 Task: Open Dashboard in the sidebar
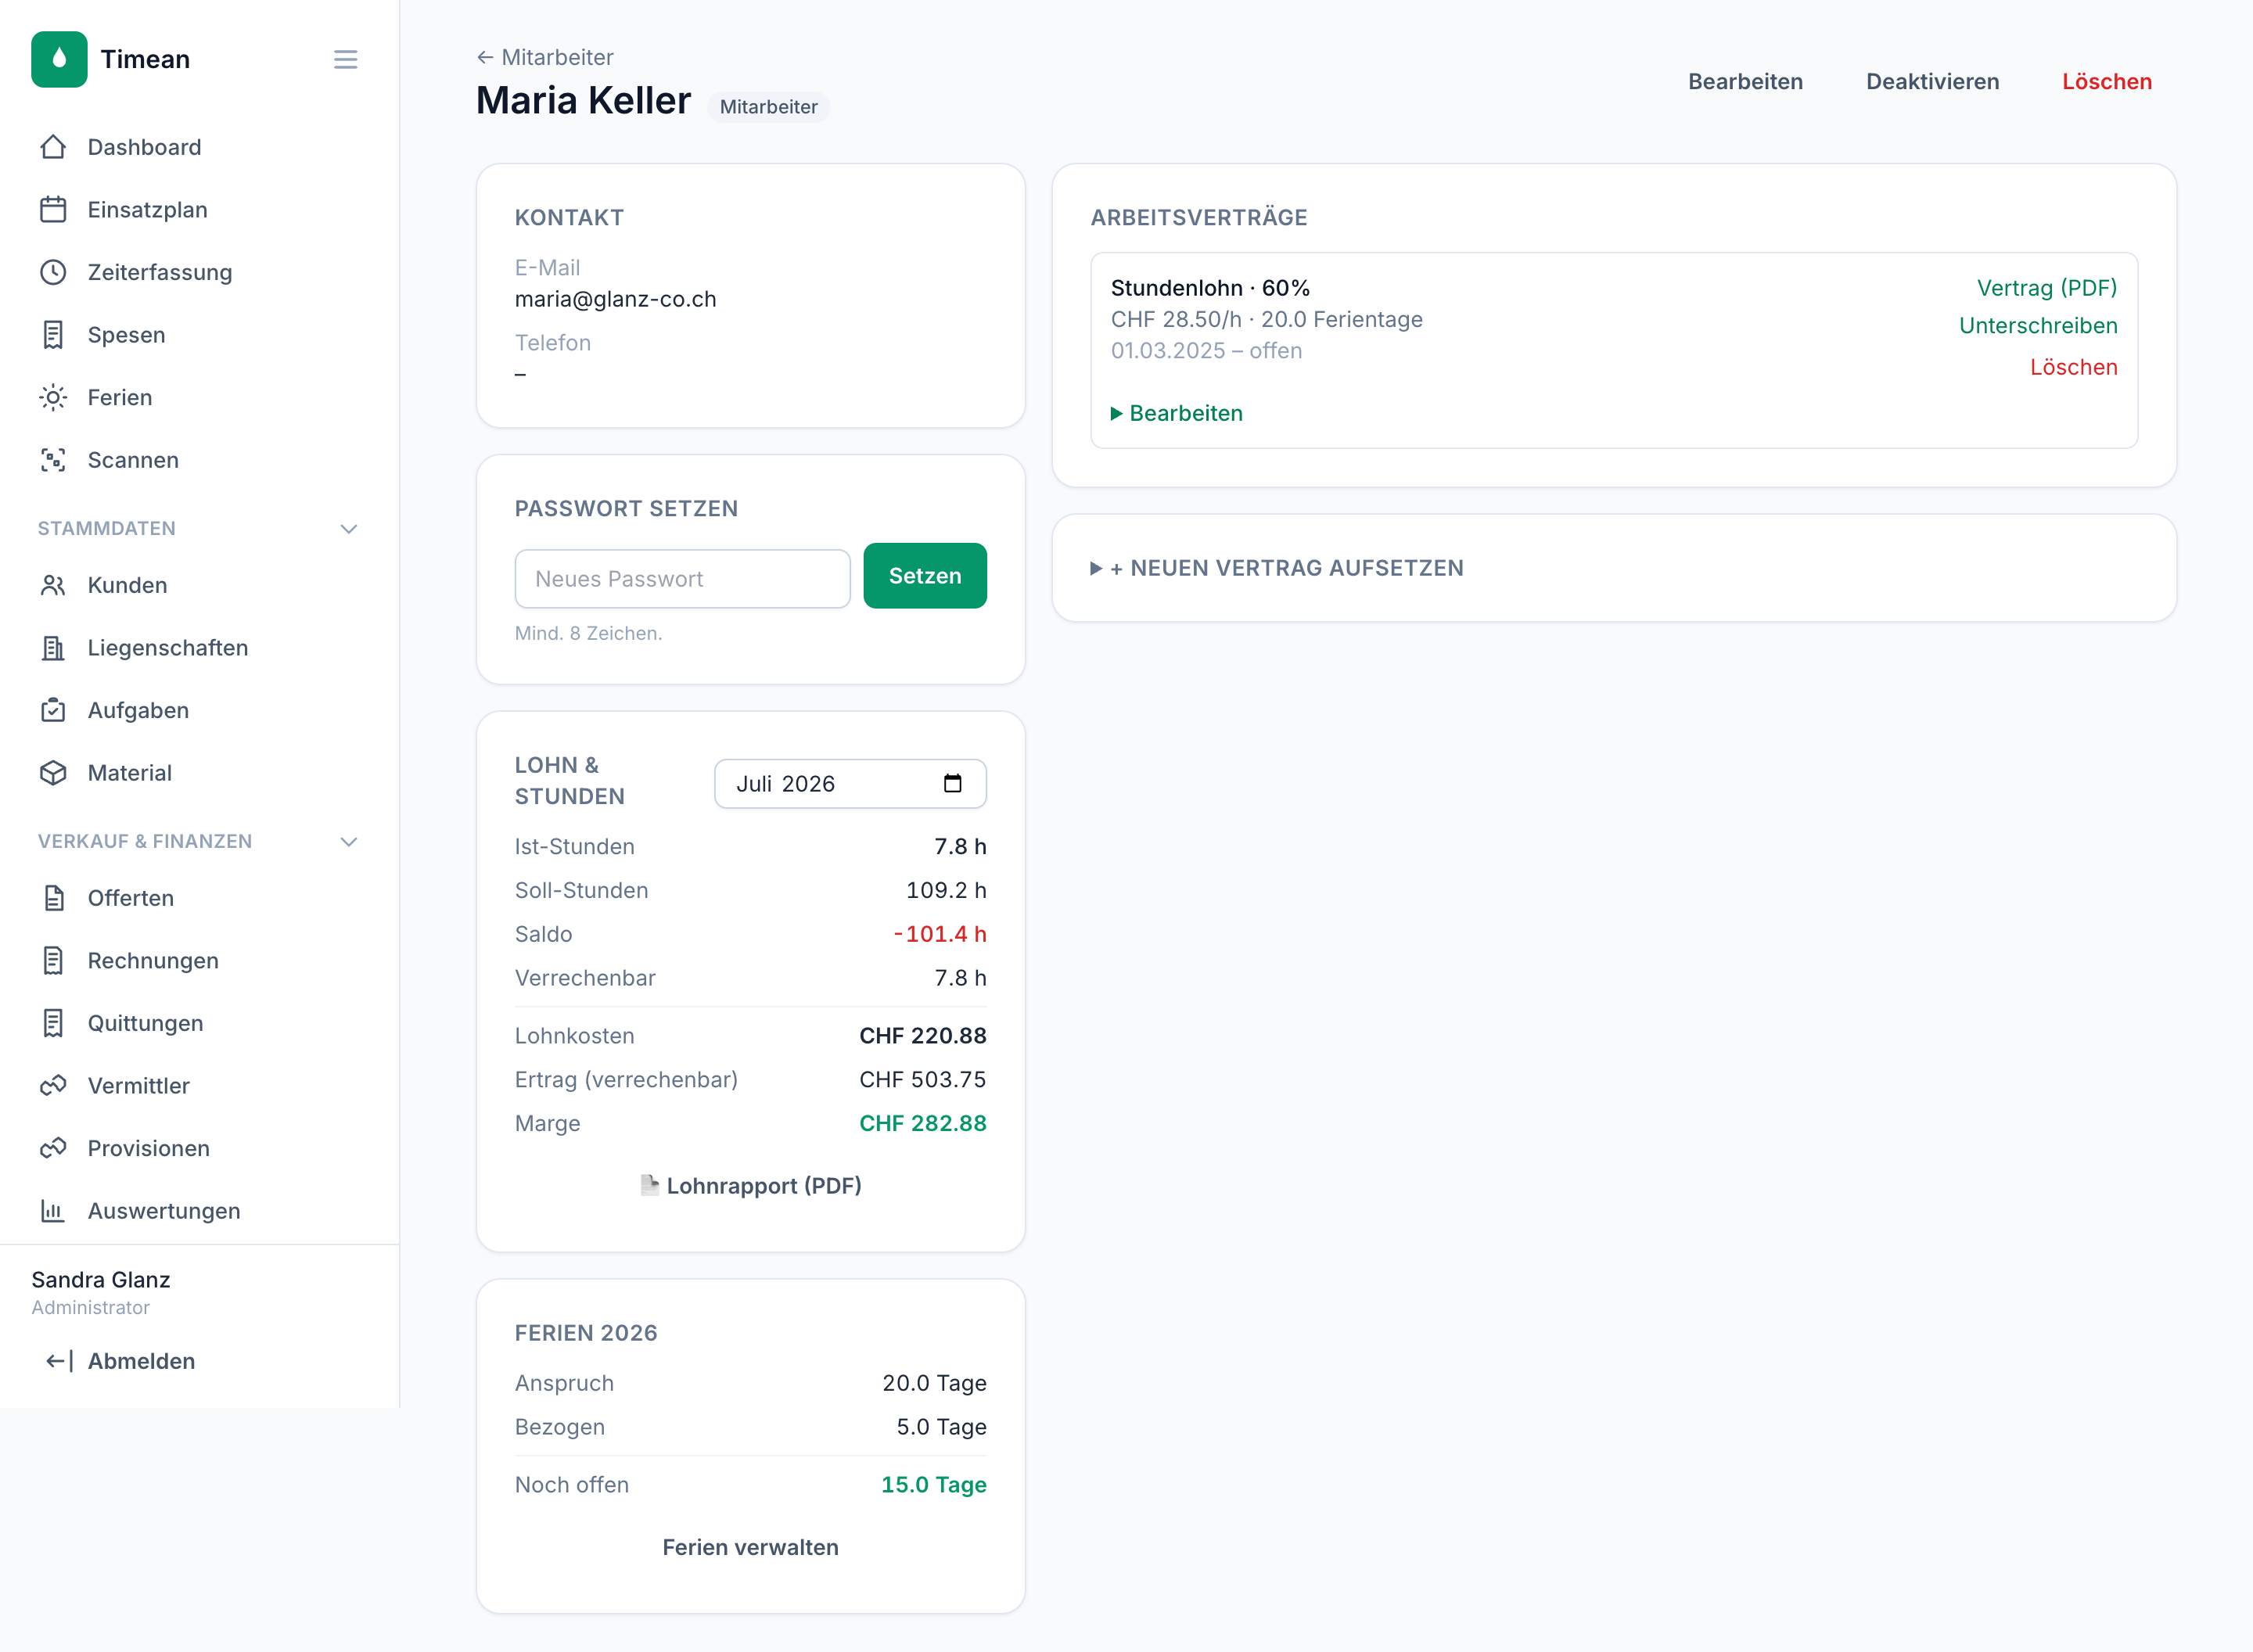click(x=199, y=147)
